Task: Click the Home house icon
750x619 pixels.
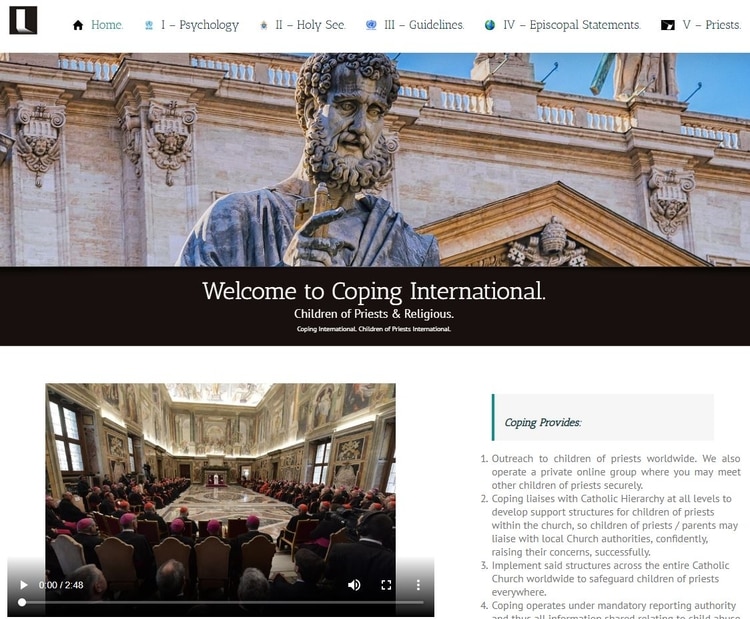Action: coord(77,25)
